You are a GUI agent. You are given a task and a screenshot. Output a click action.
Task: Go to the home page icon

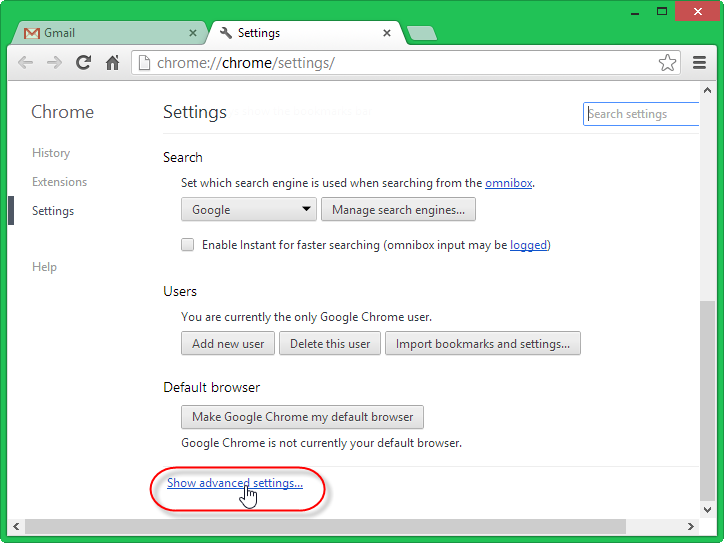tap(113, 63)
